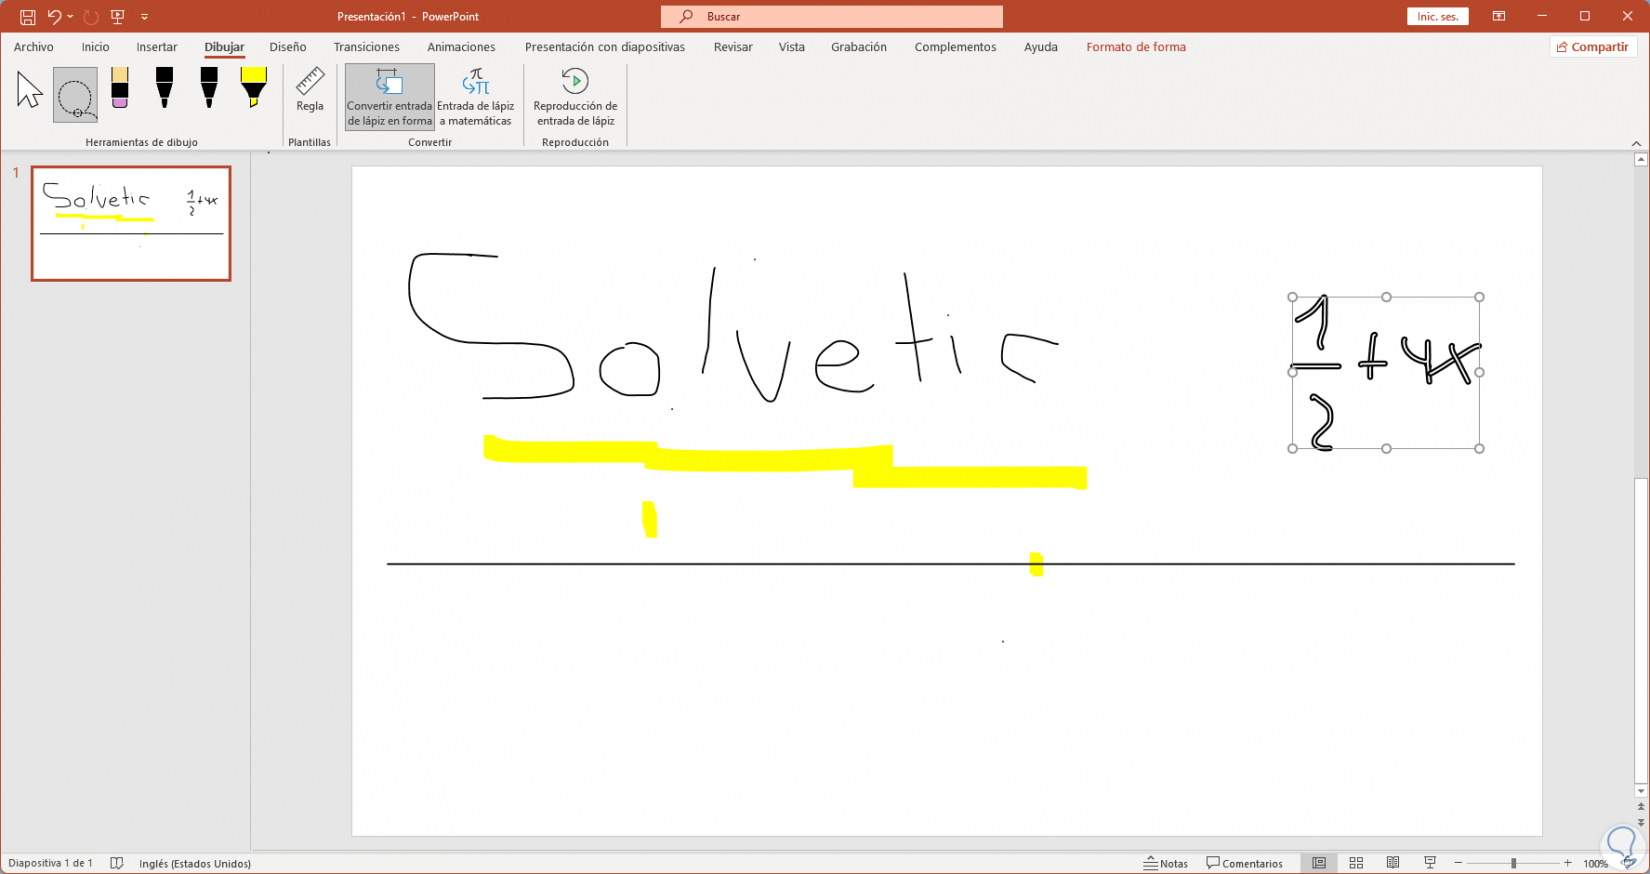Open the Complementos tab
Screen dimensions: 1650x874
[x=955, y=47]
